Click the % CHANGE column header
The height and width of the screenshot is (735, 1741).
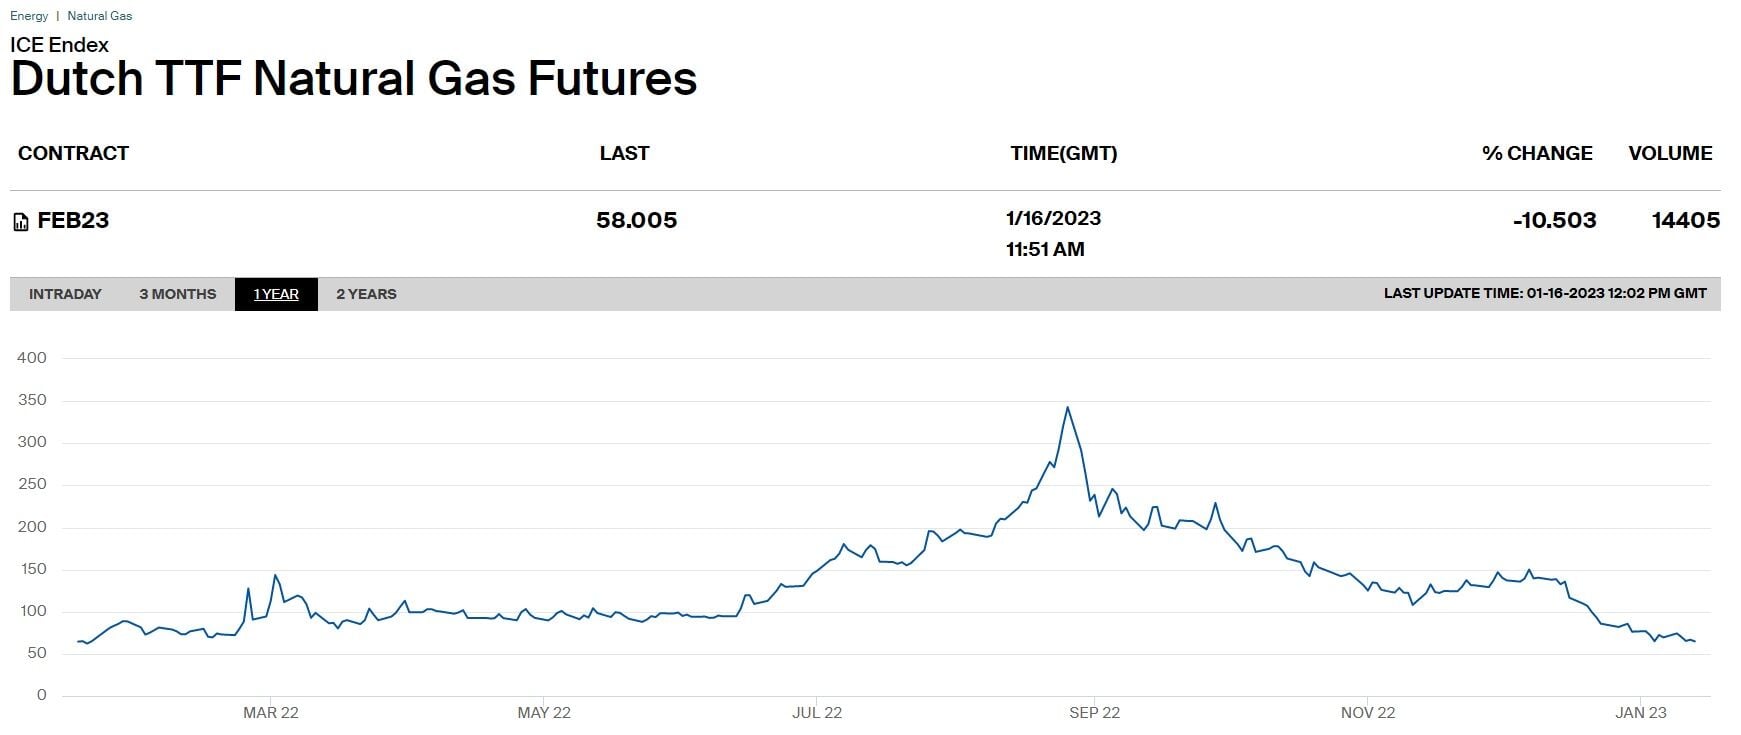(x=1536, y=153)
